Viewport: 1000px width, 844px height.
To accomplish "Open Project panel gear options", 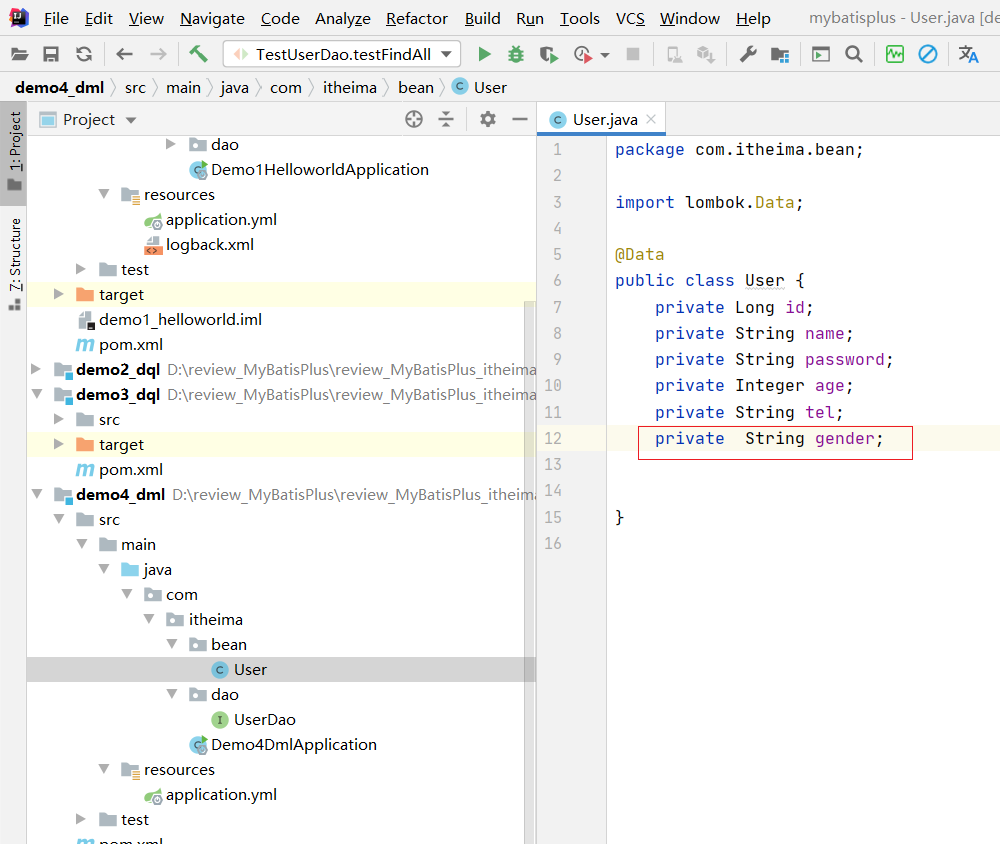I will pyautogui.click(x=487, y=119).
